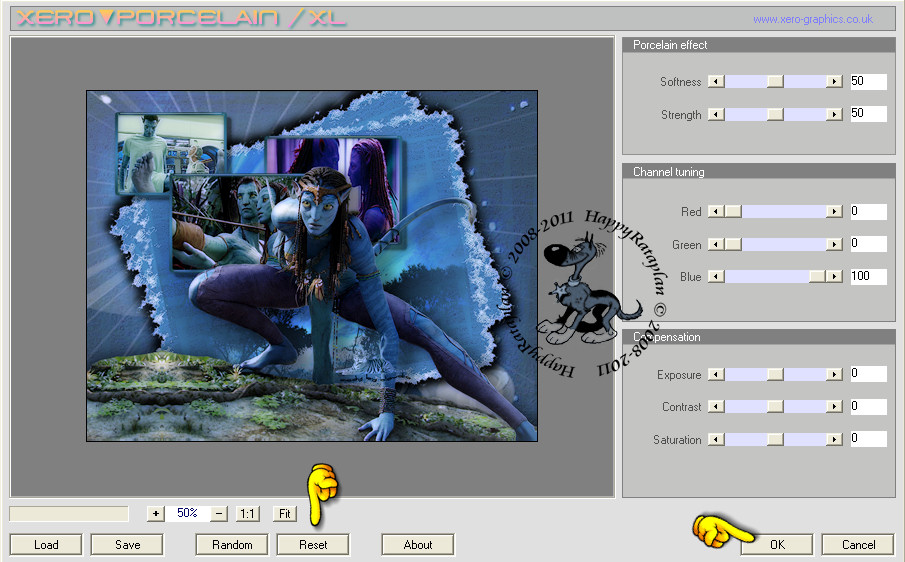
Task: Click the Saturation slider thumb
Action: [x=775, y=440]
